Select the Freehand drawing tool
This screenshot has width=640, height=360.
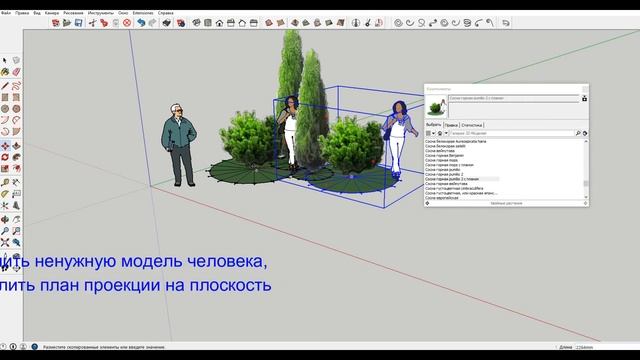[16, 86]
